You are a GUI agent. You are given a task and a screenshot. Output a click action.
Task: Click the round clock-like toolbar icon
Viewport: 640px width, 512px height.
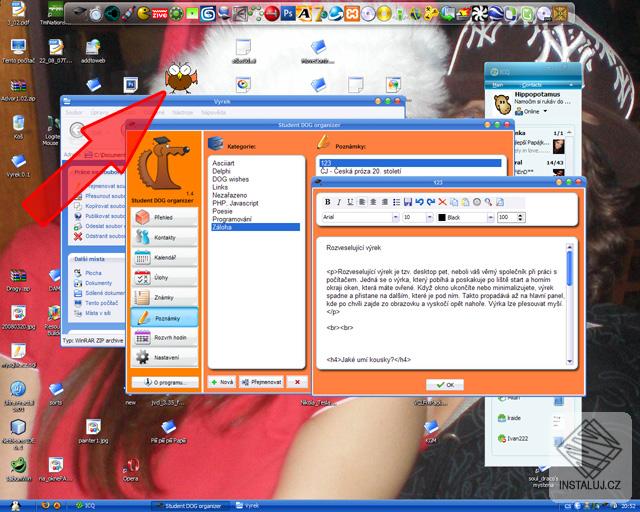click(x=476, y=202)
